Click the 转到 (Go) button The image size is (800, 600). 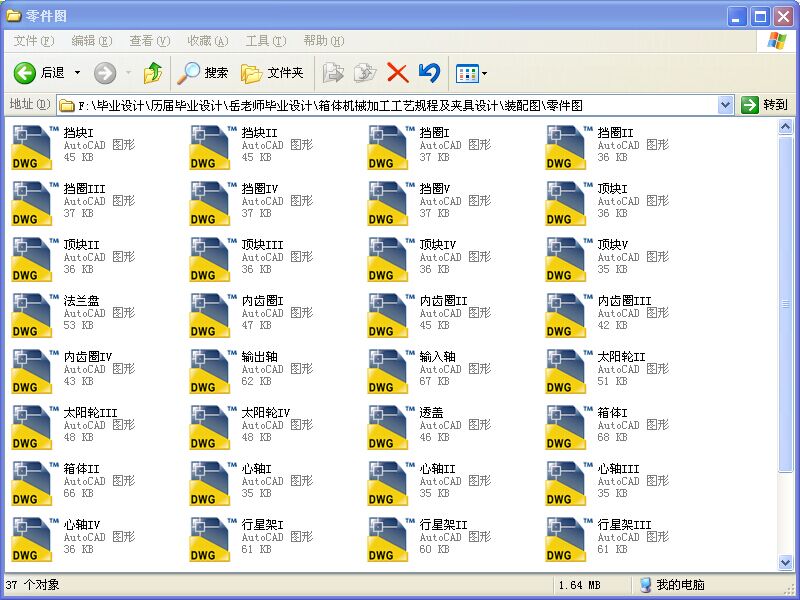(x=764, y=105)
